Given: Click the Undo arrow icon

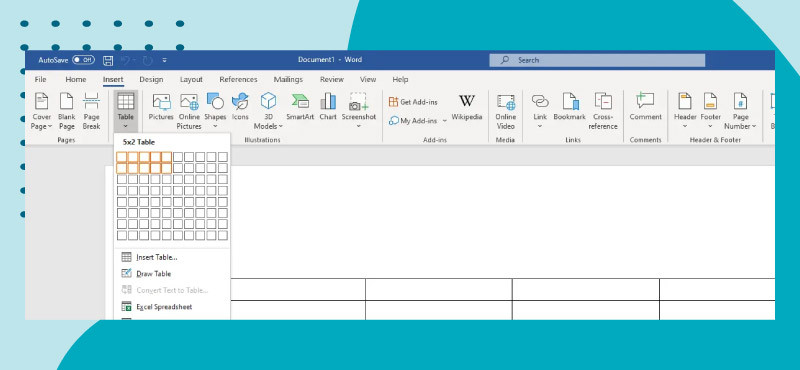Looking at the screenshot, I should (125, 60).
